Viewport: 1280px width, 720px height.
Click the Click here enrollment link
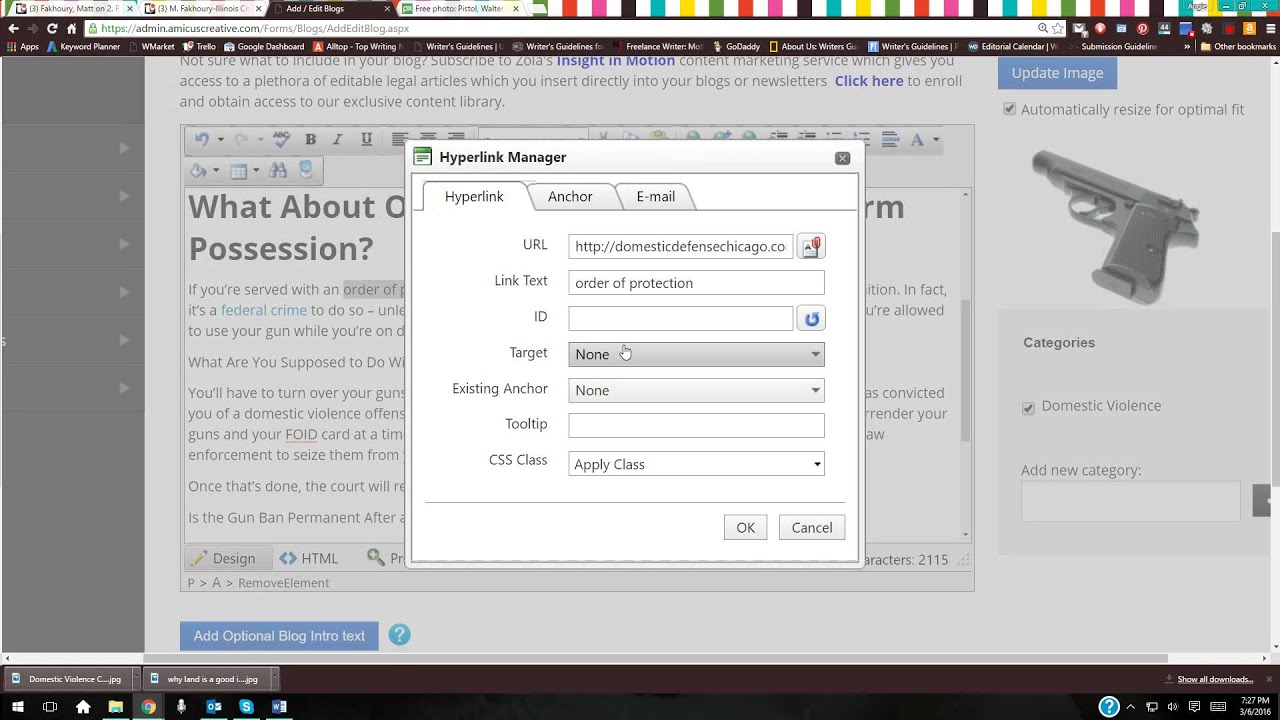[869, 81]
